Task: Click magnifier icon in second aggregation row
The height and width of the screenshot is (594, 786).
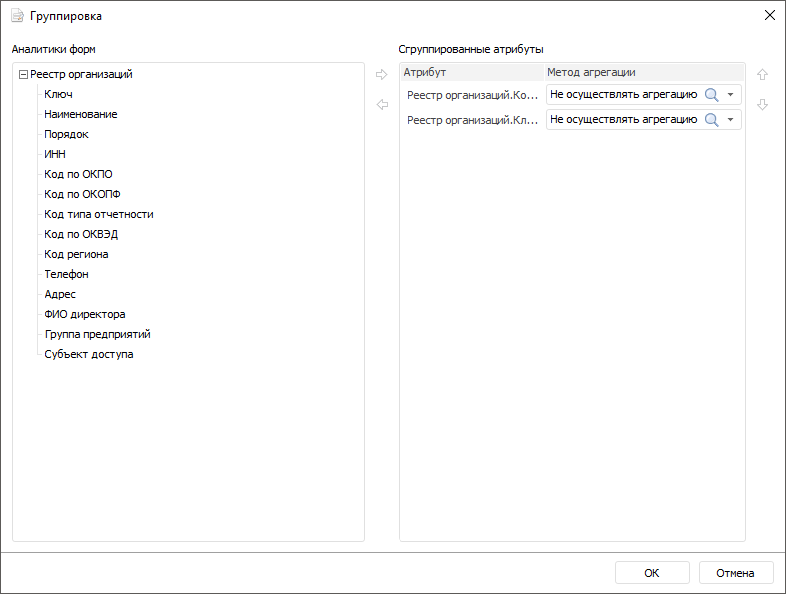Action: [x=712, y=120]
